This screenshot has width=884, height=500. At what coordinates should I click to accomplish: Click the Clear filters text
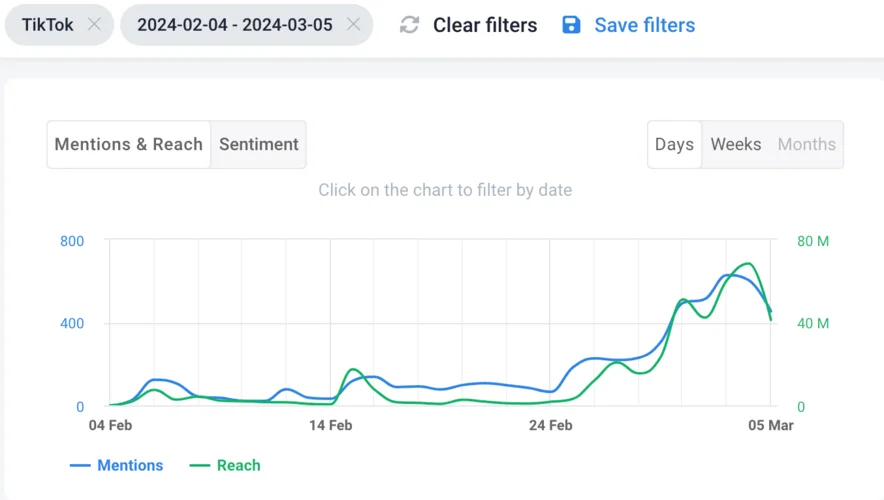[484, 25]
